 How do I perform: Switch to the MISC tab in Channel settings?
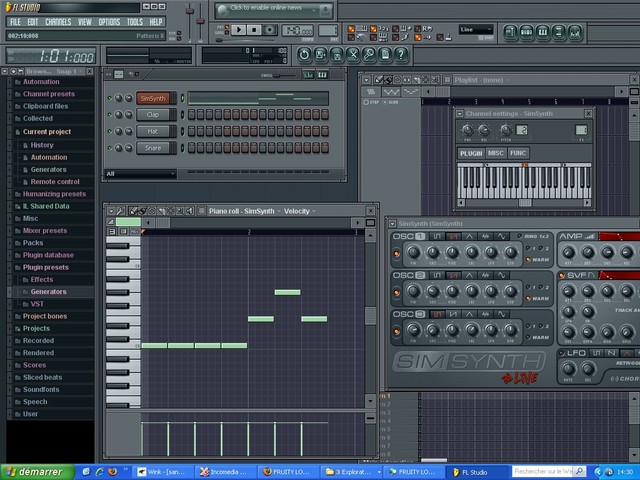coord(496,153)
